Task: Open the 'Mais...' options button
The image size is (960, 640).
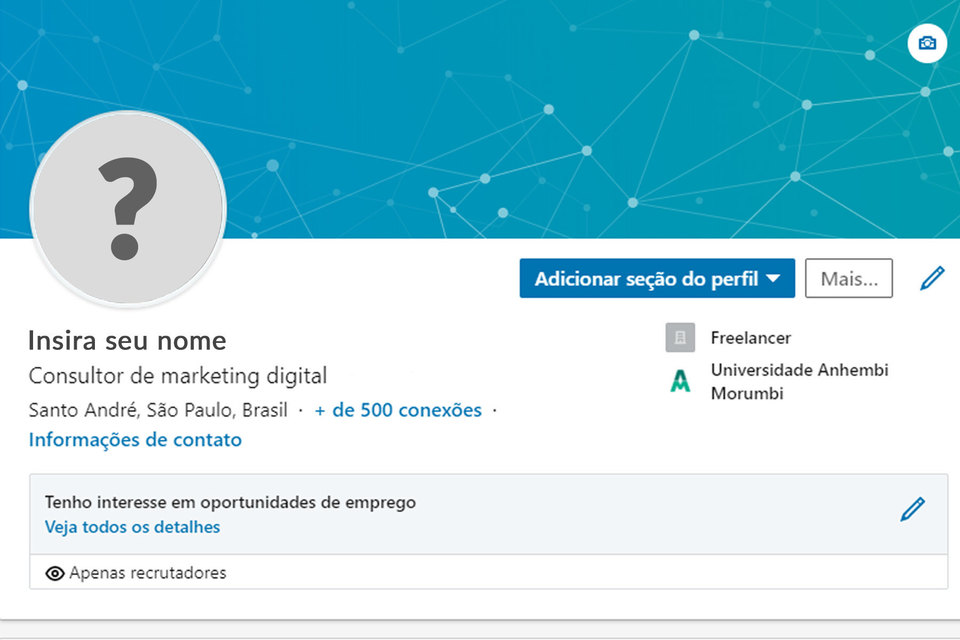Action: [848, 279]
